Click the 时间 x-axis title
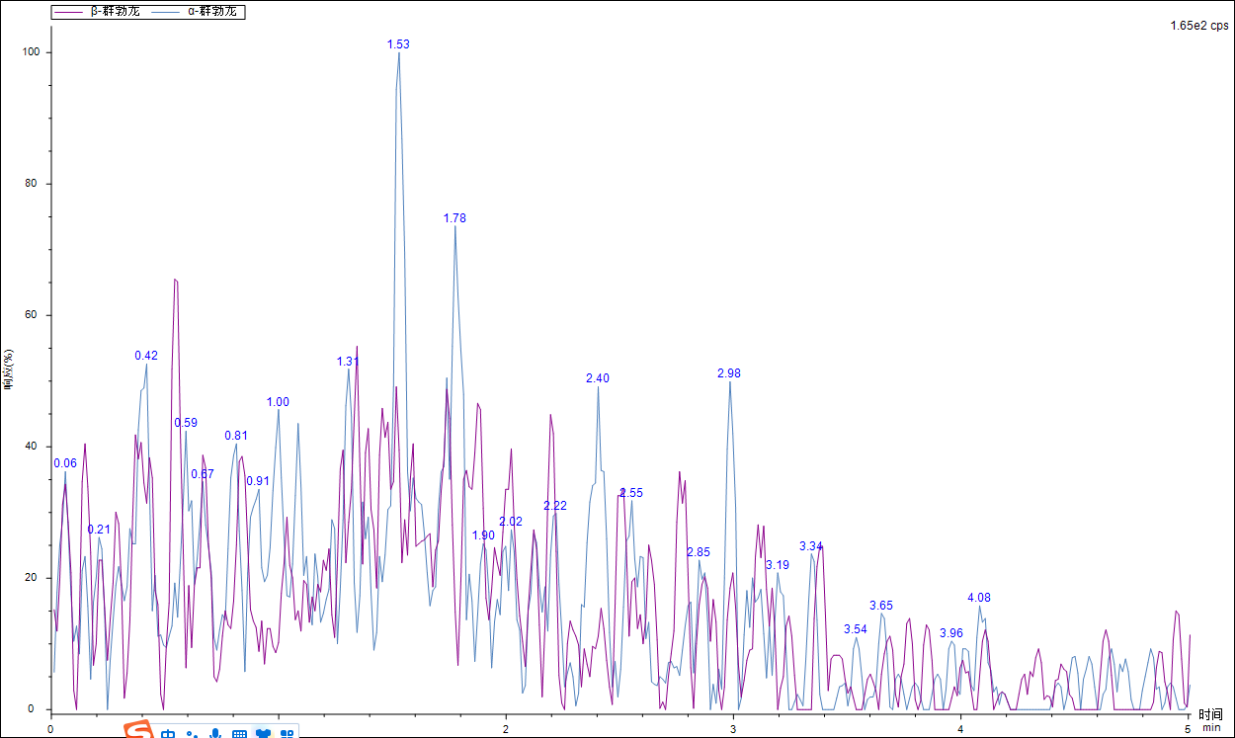1235x738 pixels. tap(1210, 714)
